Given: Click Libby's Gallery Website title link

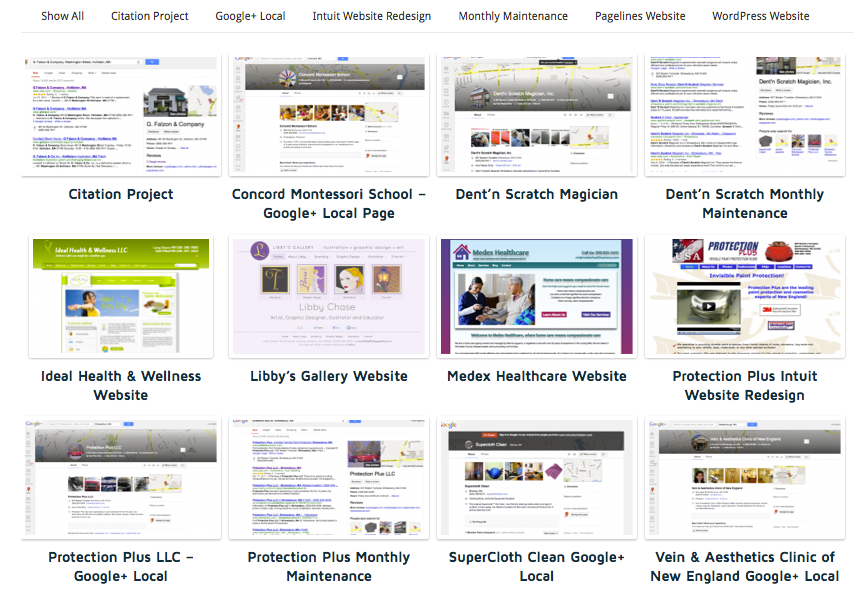Looking at the screenshot, I should [329, 376].
